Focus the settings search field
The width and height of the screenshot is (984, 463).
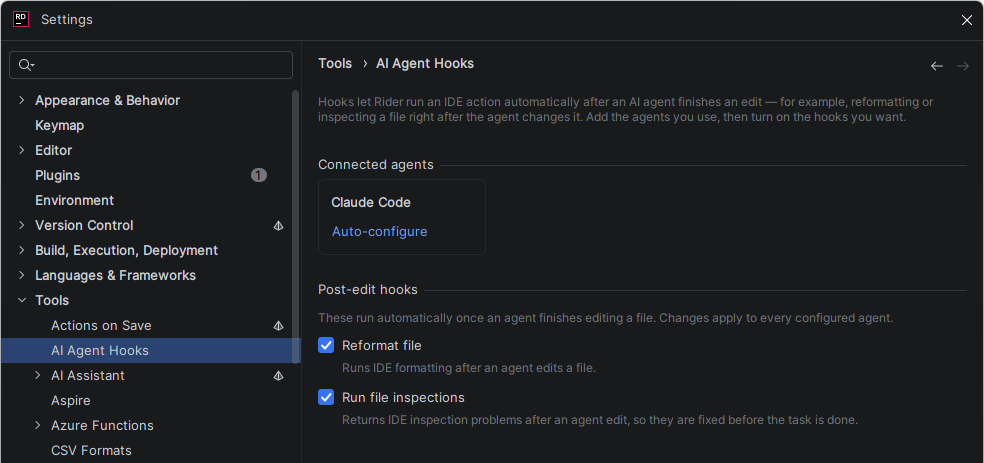coord(151,65)
